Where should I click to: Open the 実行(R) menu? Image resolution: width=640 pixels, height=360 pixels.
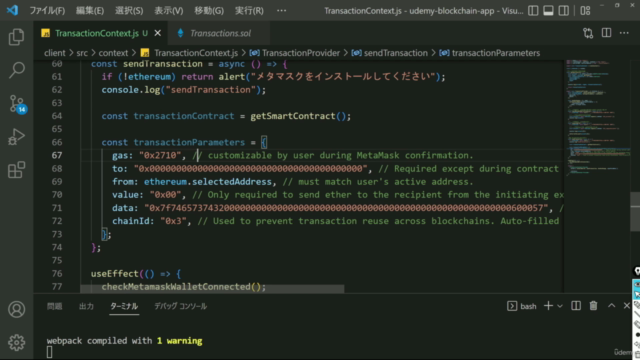(249, 11)
